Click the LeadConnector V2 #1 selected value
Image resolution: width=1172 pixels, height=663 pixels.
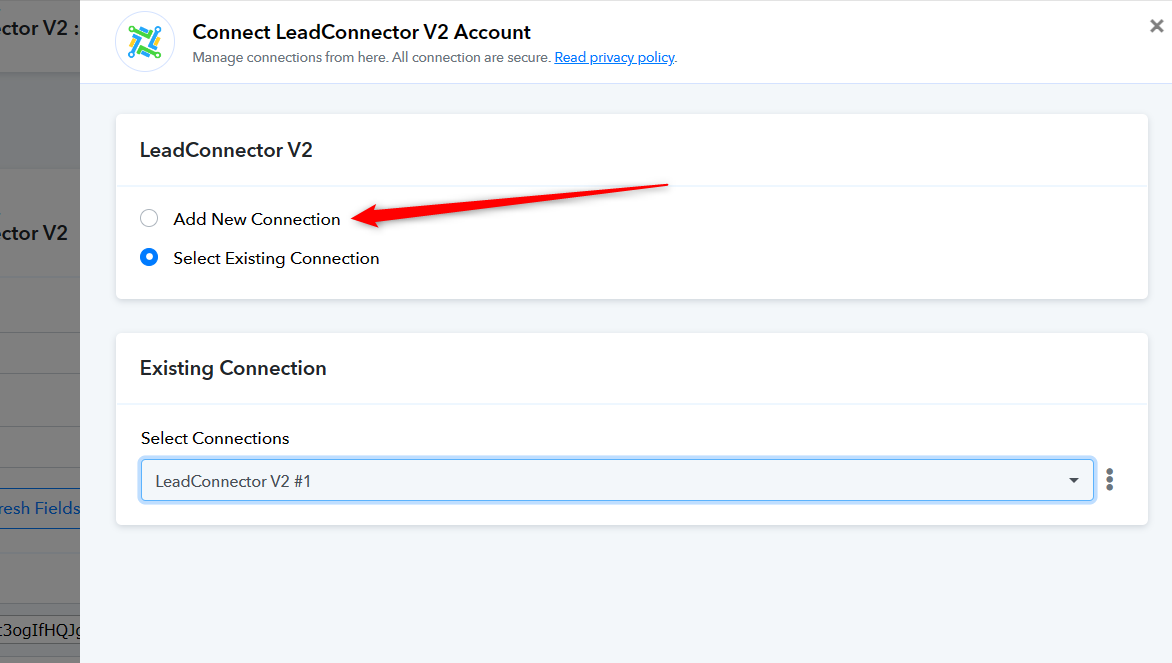[x=233, y=481]
